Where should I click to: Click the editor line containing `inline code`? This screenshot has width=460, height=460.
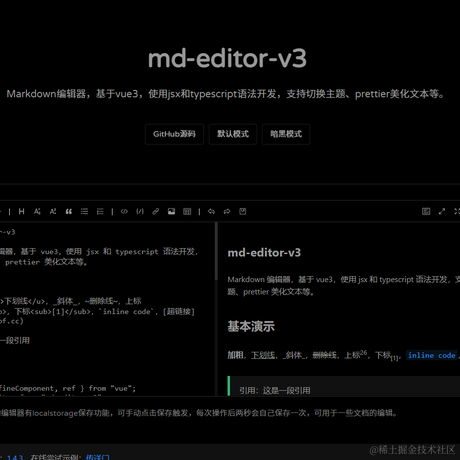tap(97, 312)
